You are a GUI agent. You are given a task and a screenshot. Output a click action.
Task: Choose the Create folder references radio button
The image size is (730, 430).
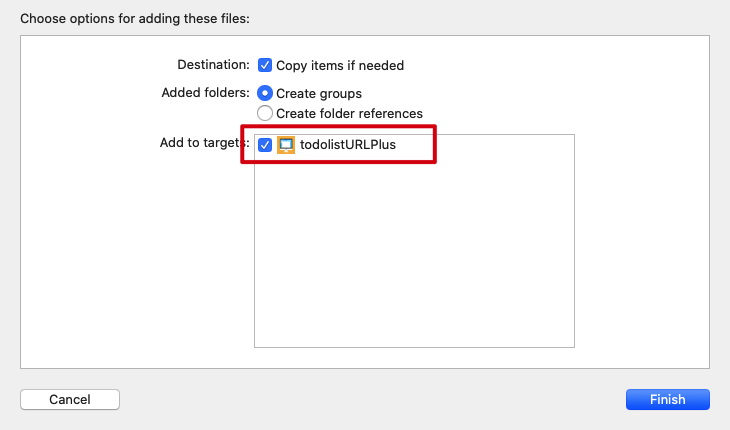tap(265, 113)
